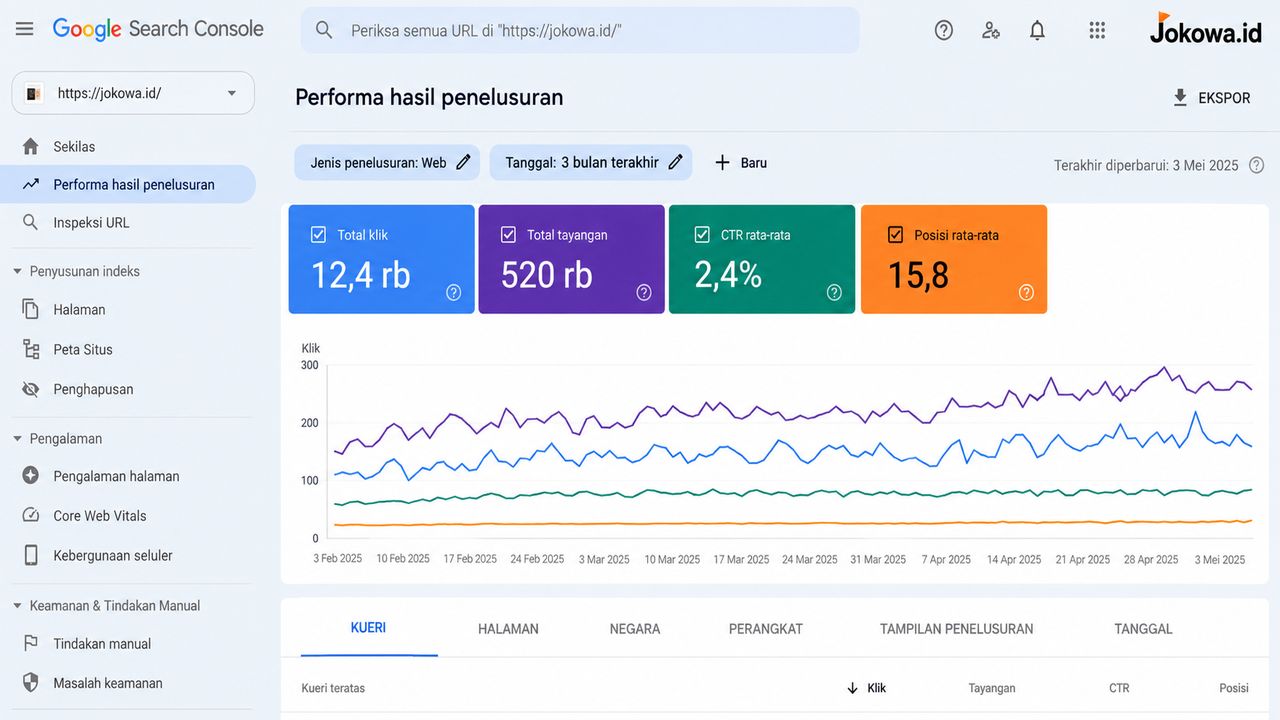Screen dimensions: 1280x720
Task: Edit the Tanggal filter pencil
Action: tap(675, 162)
